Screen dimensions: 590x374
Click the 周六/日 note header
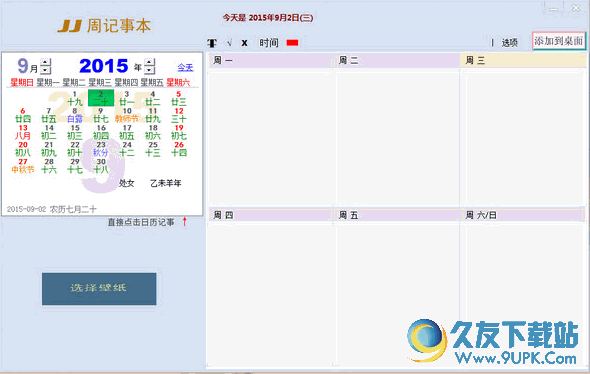point(523,215)
